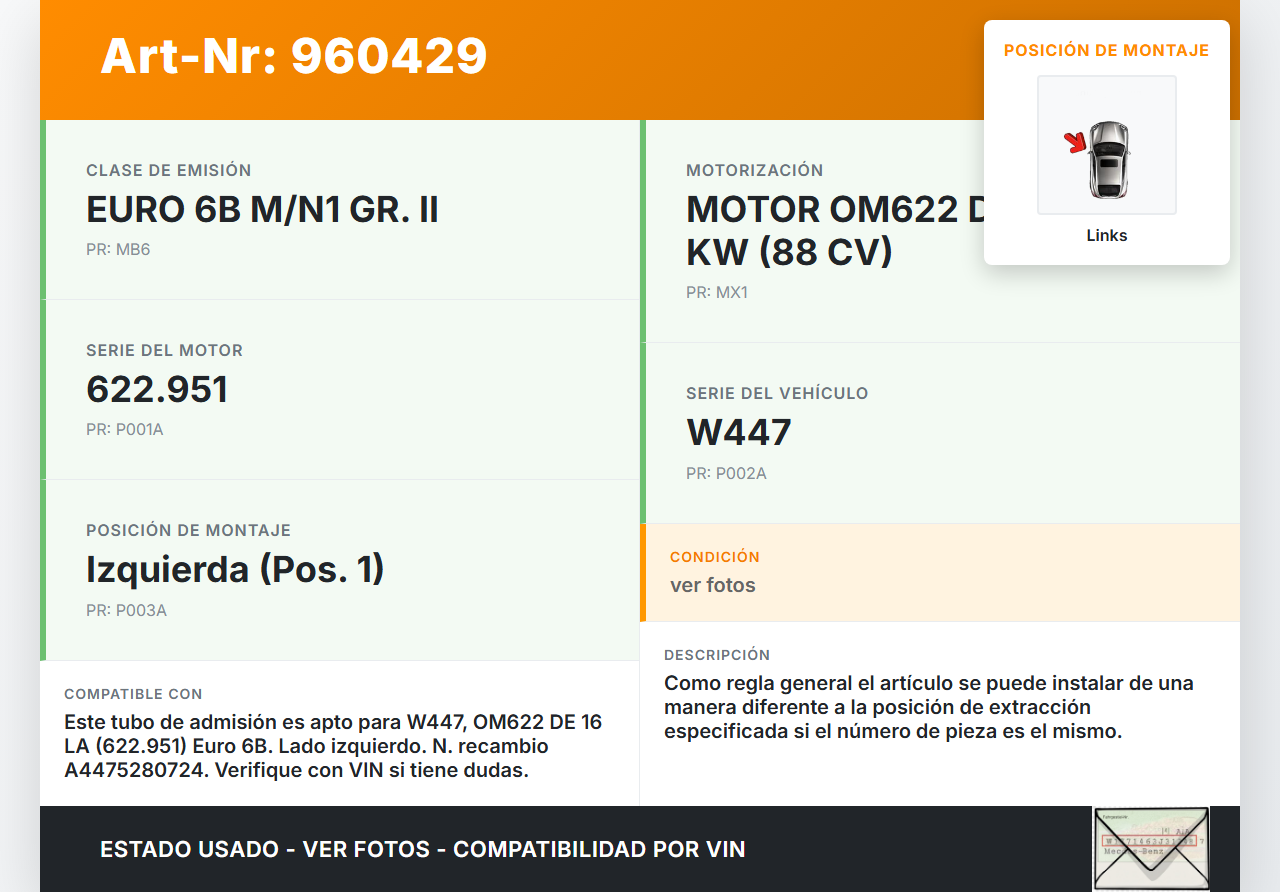Screen dimensions: 1280x892
Task: Click the PR: MB6 code
Action: [118, 249]
